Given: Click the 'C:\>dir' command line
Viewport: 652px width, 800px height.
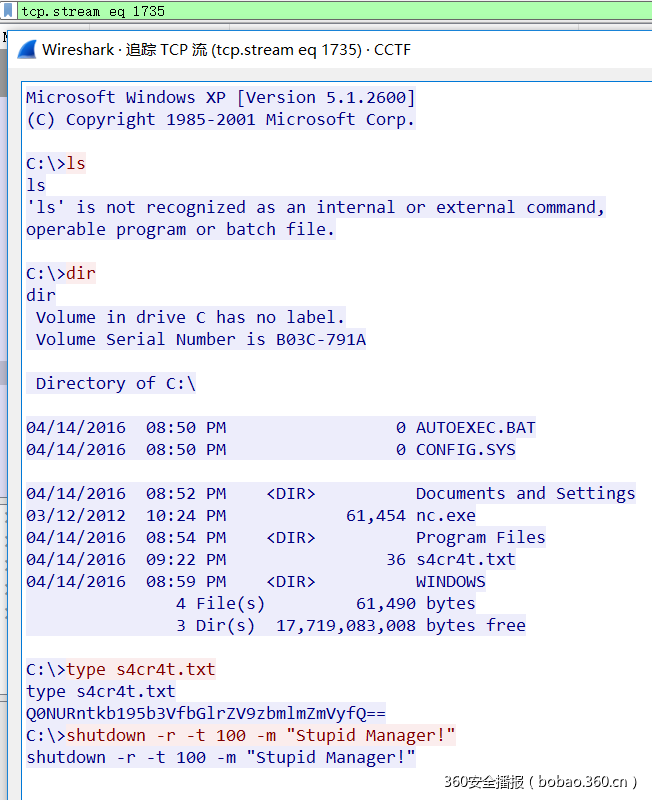Looking at the screenshot, I should (61, 273).
